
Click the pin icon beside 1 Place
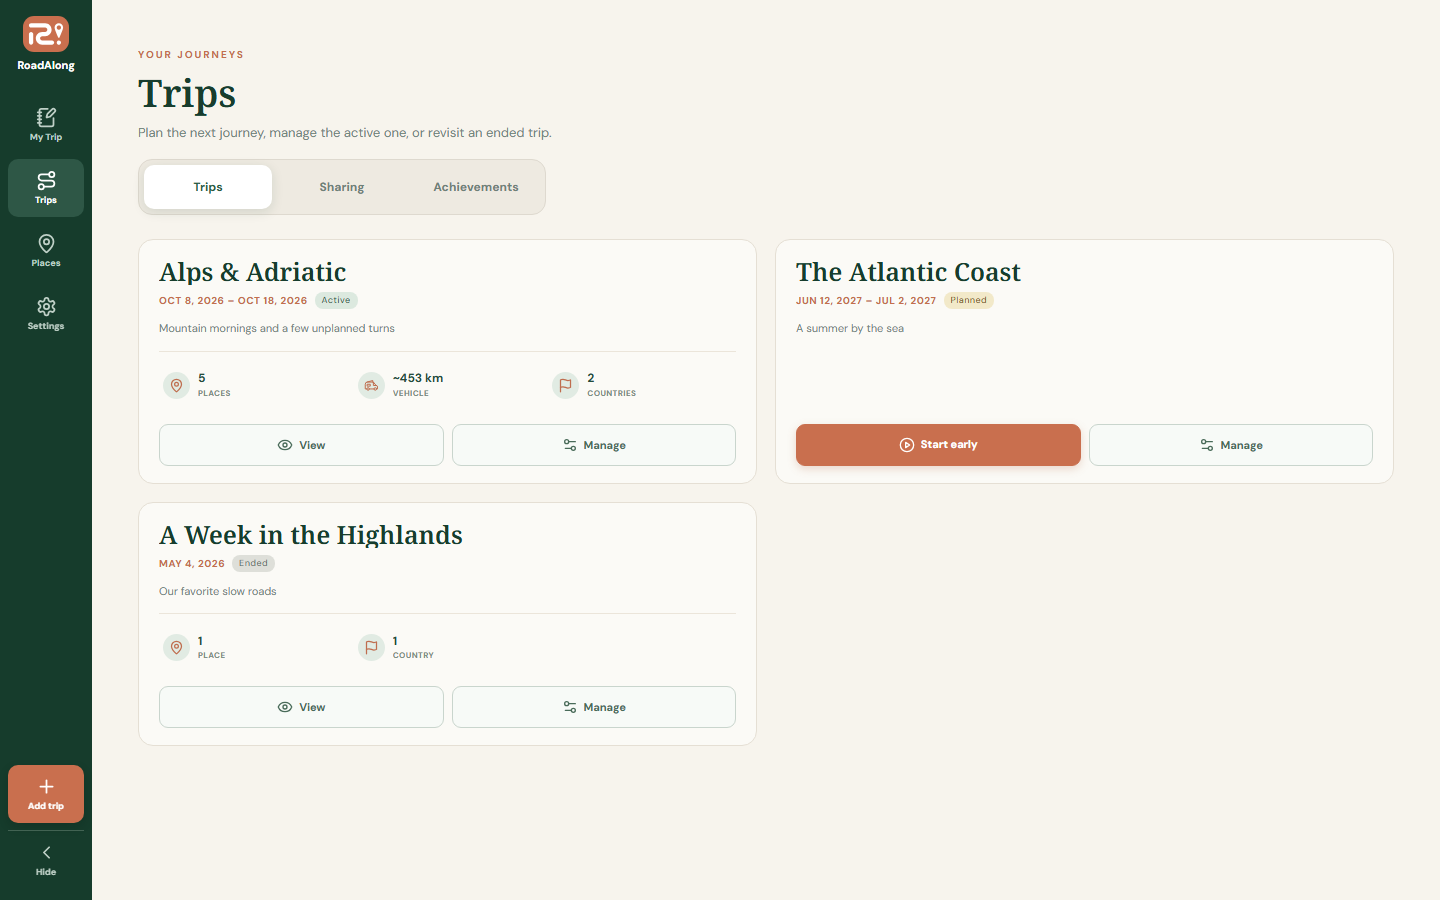pos(176,647)
